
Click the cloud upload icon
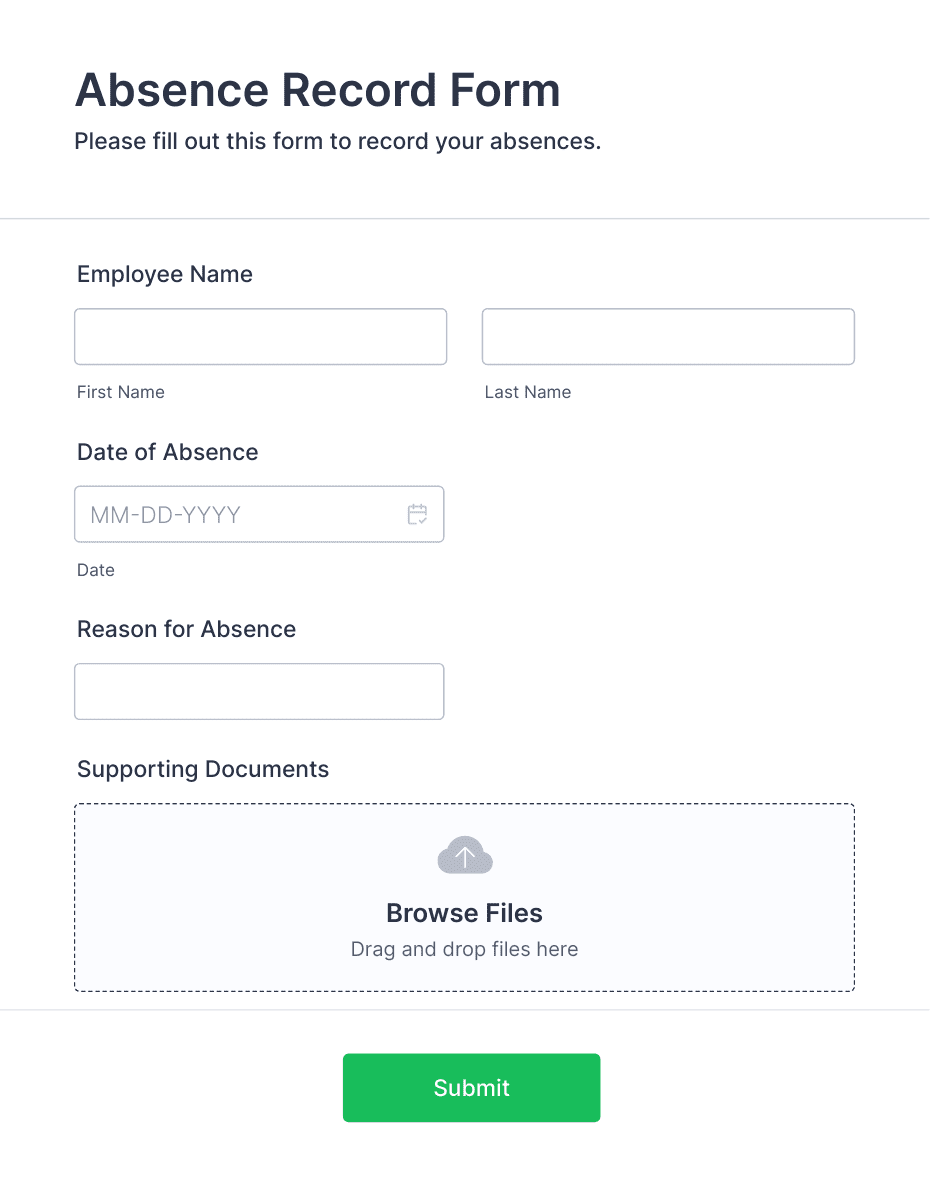click(465, 855)
